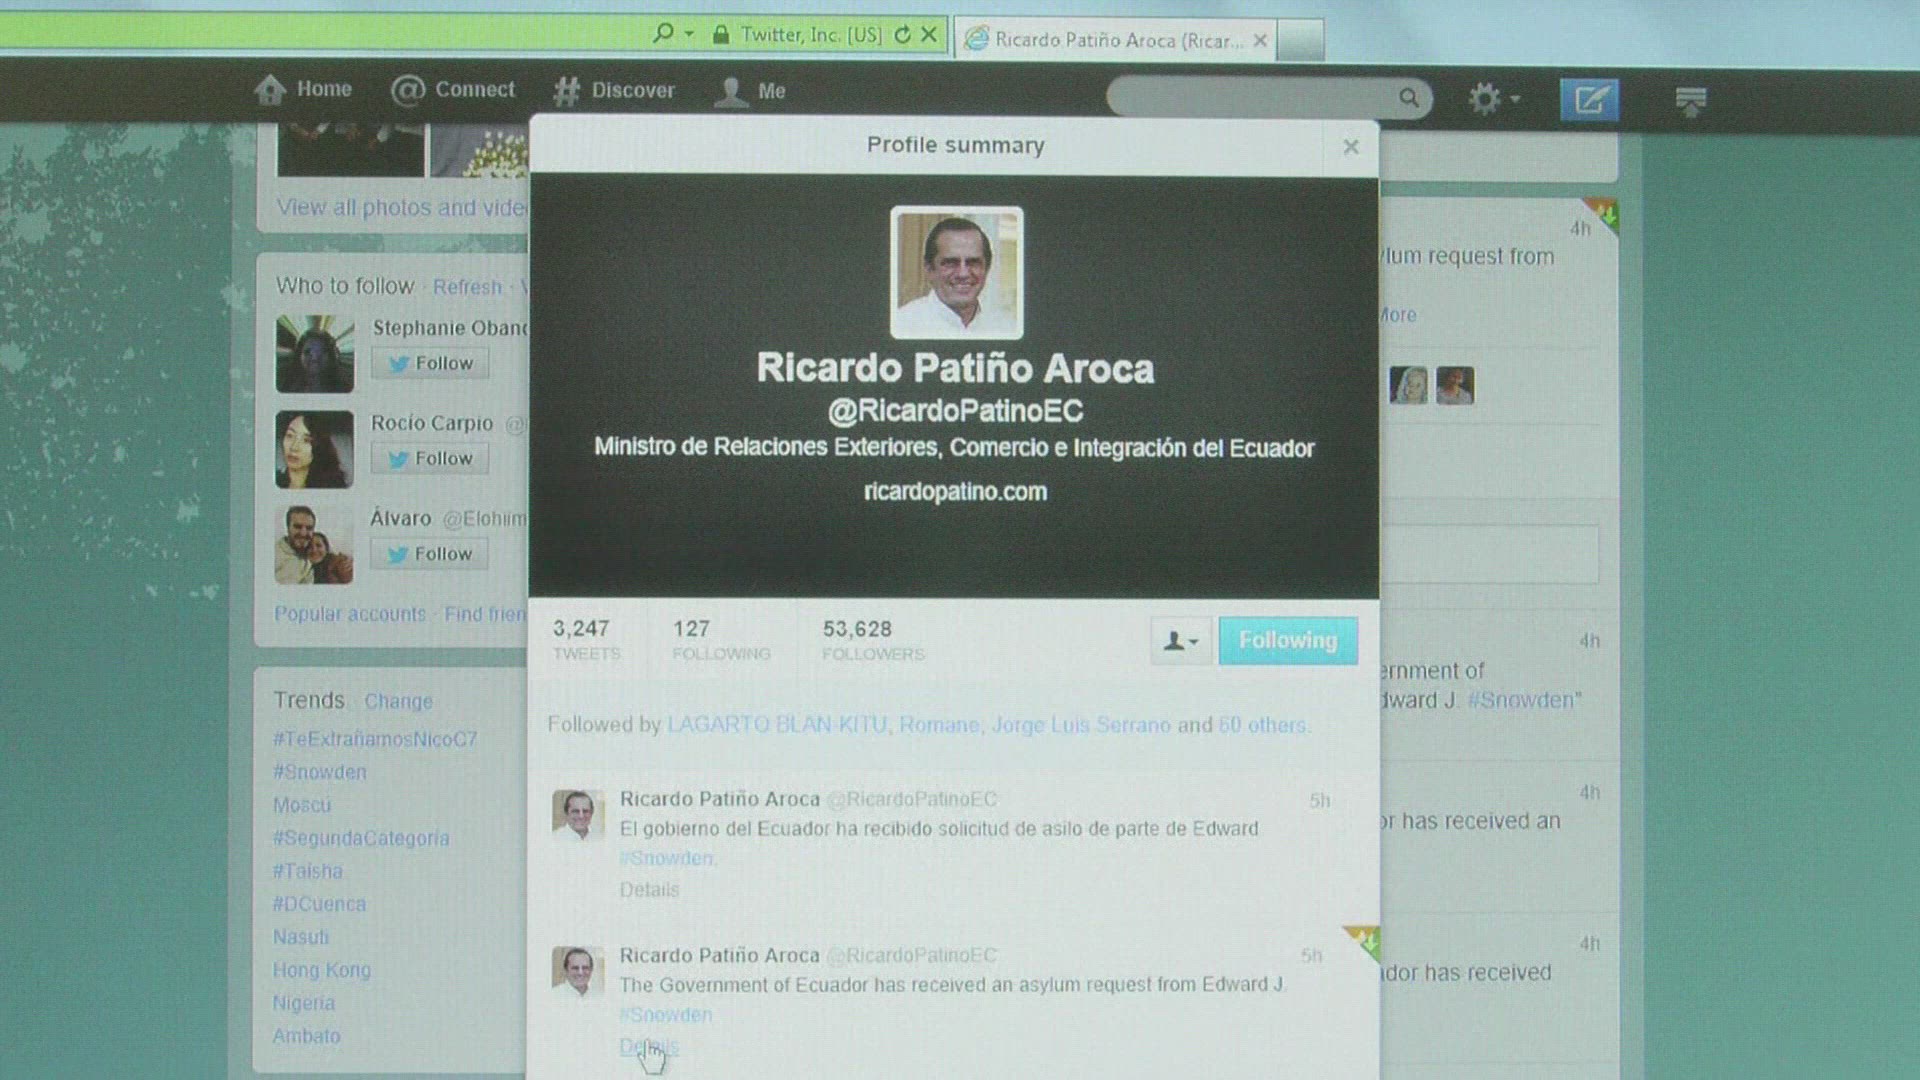Click the browser address bar search dropdown arrow
This screenshot has height=1080, width=1920.
pos(689,34)
